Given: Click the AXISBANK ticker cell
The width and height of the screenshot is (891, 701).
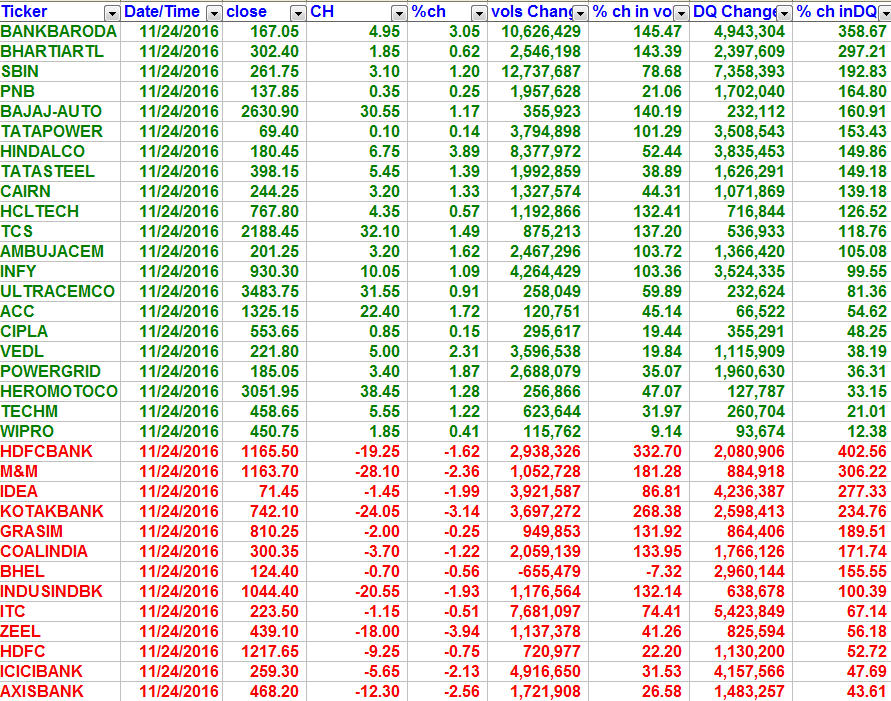Looking at the screenshot, I should (43, 691).
